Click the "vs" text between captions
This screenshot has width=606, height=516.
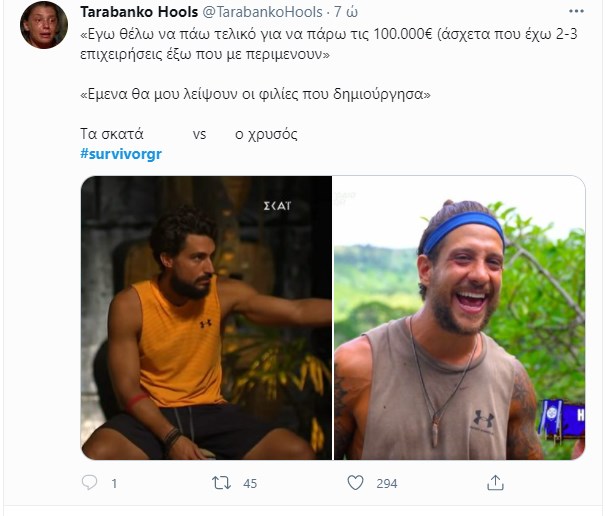(x=198, y=133)
